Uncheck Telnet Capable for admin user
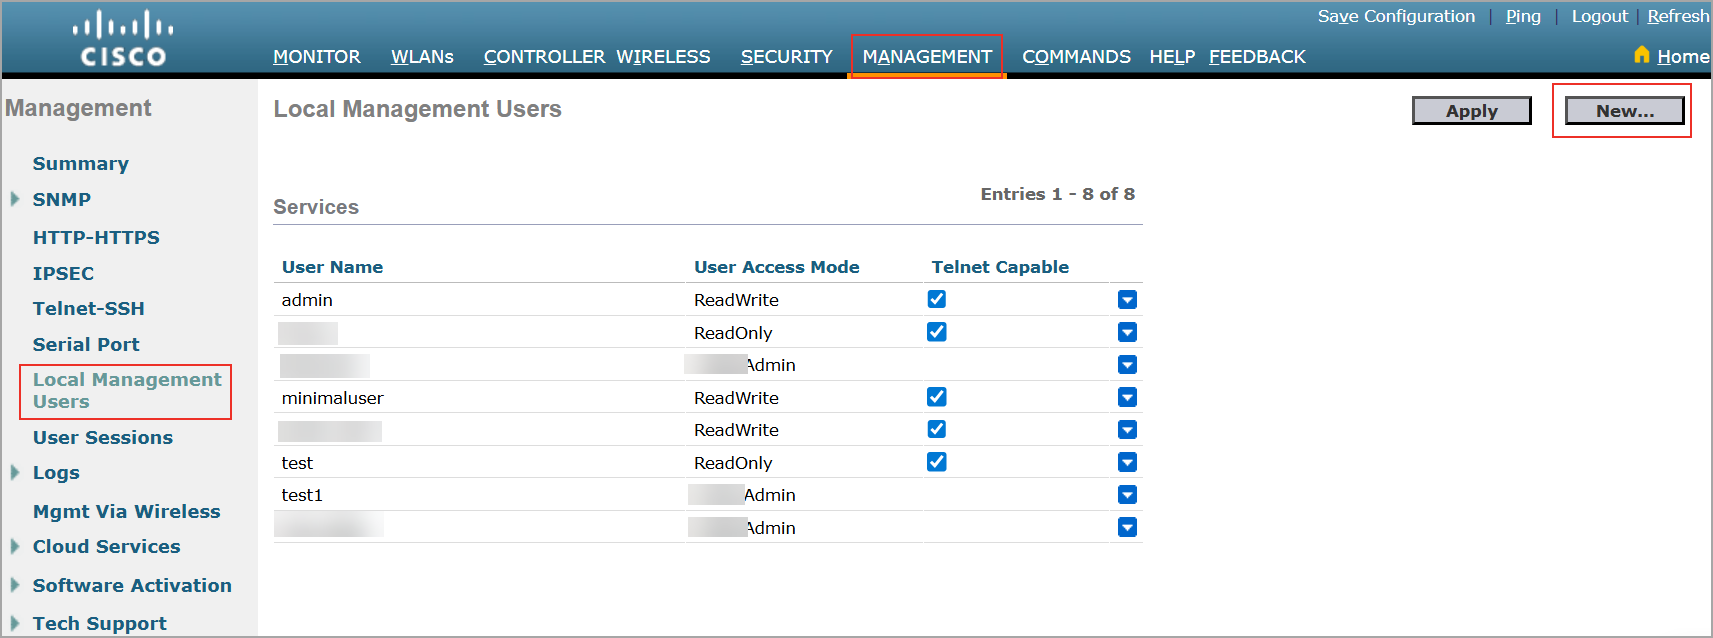Screen dimensions: 1713x638 (x=936, y=299)
